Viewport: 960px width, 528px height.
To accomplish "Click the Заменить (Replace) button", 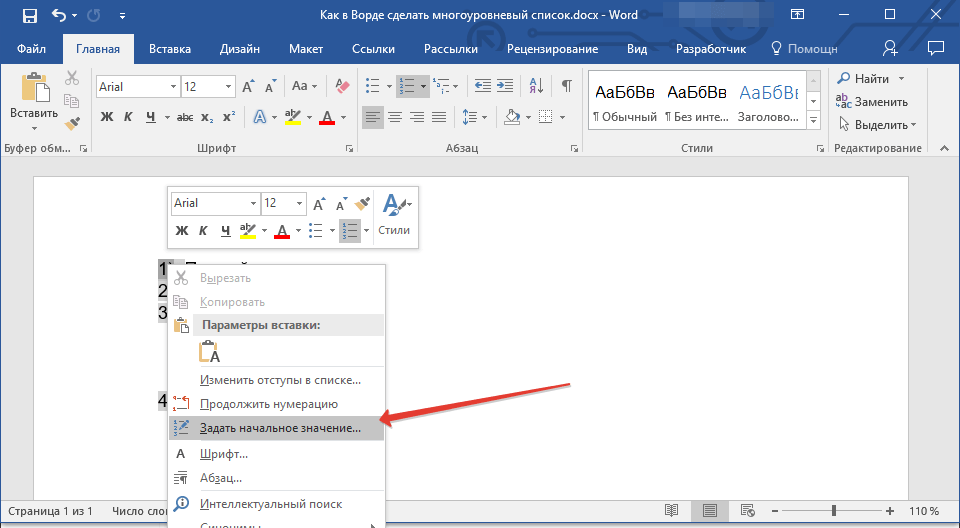I will [x=872, y=102].
